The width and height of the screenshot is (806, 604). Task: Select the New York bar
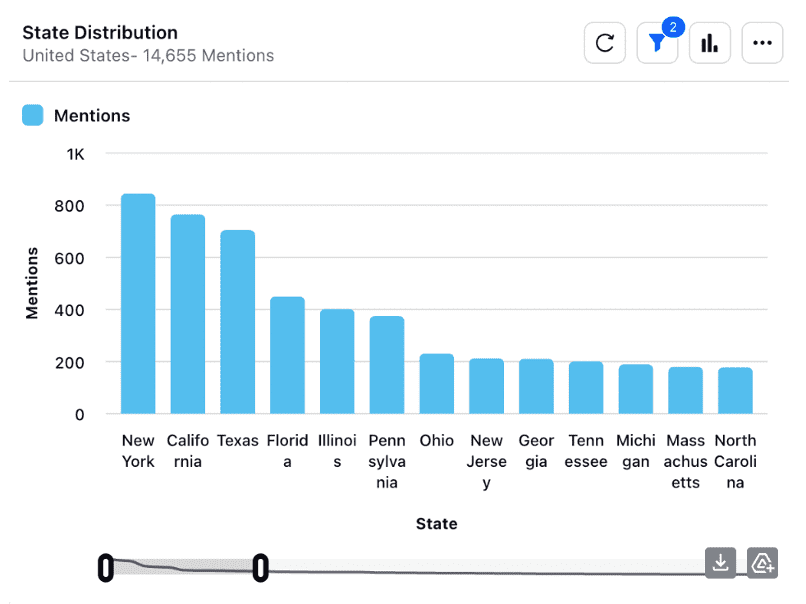[138, 300]
